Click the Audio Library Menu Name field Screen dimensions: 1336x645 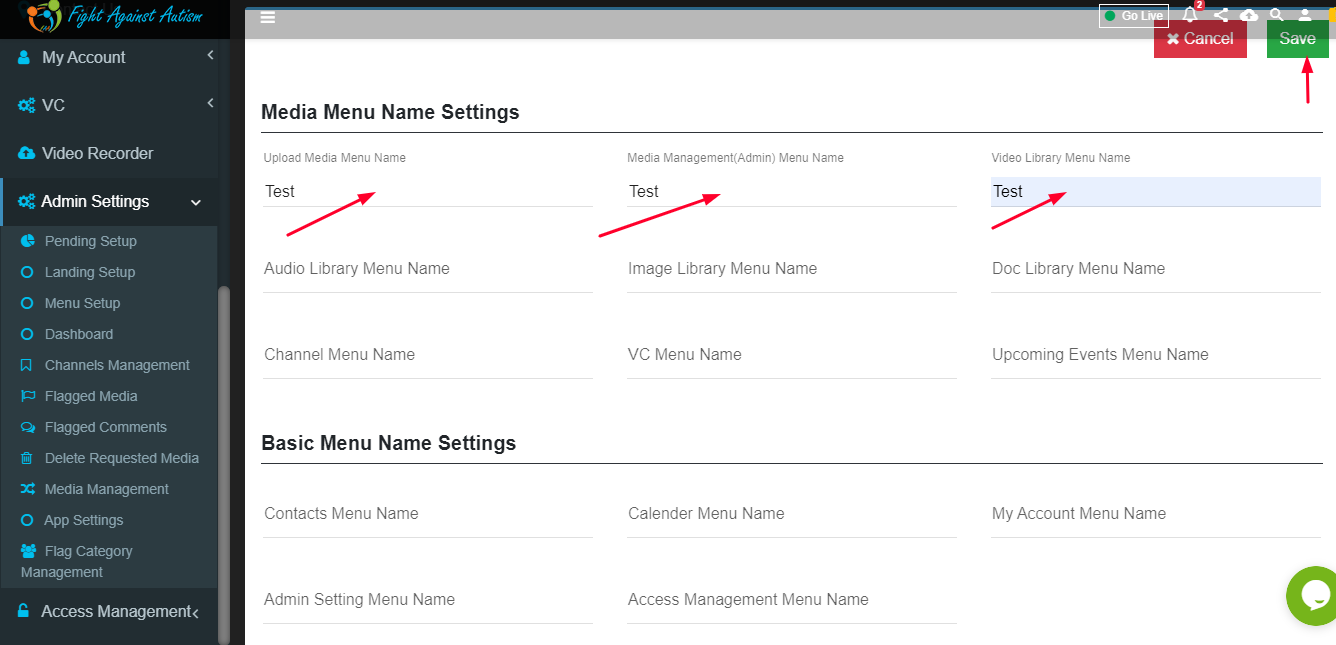[x=428, y=269]
